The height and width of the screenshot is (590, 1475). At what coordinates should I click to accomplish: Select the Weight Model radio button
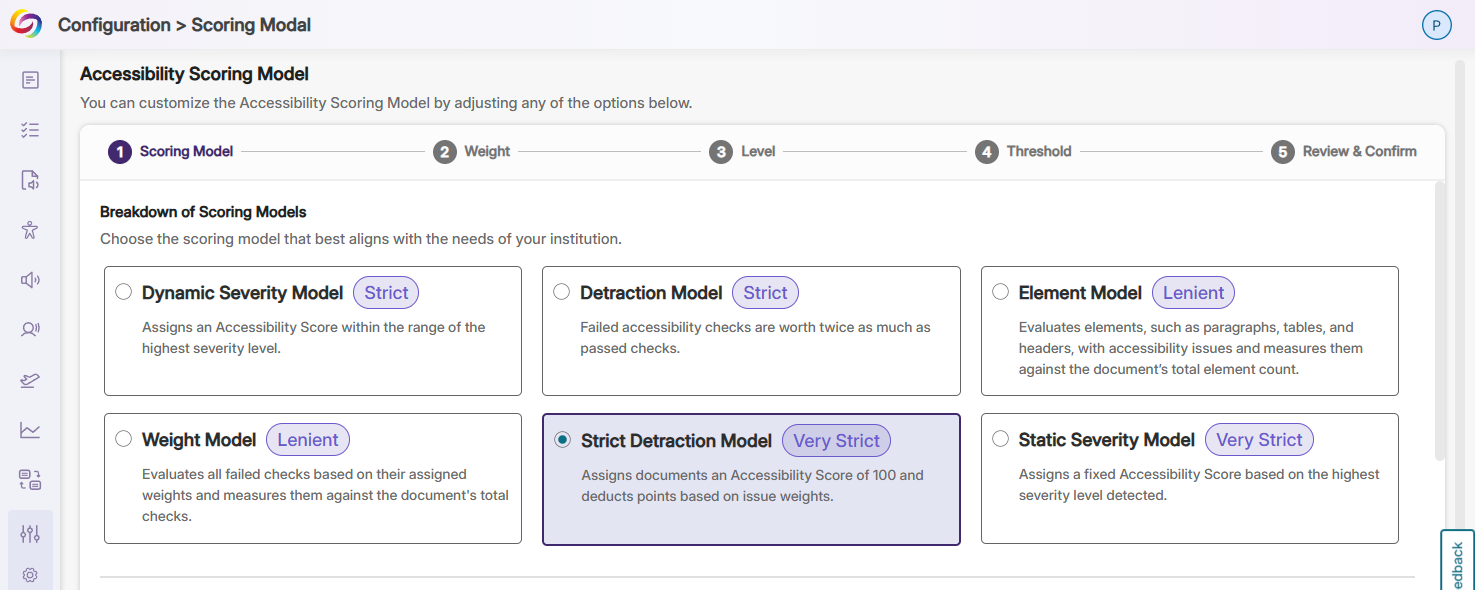pyautogui.click(x=123, y=439)
